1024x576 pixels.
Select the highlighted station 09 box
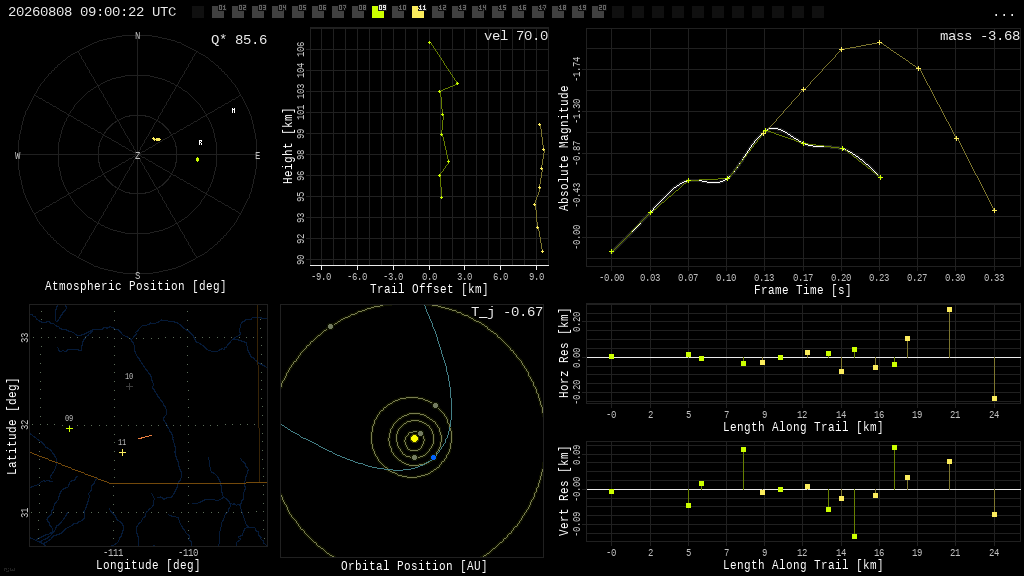pos(378,12)
